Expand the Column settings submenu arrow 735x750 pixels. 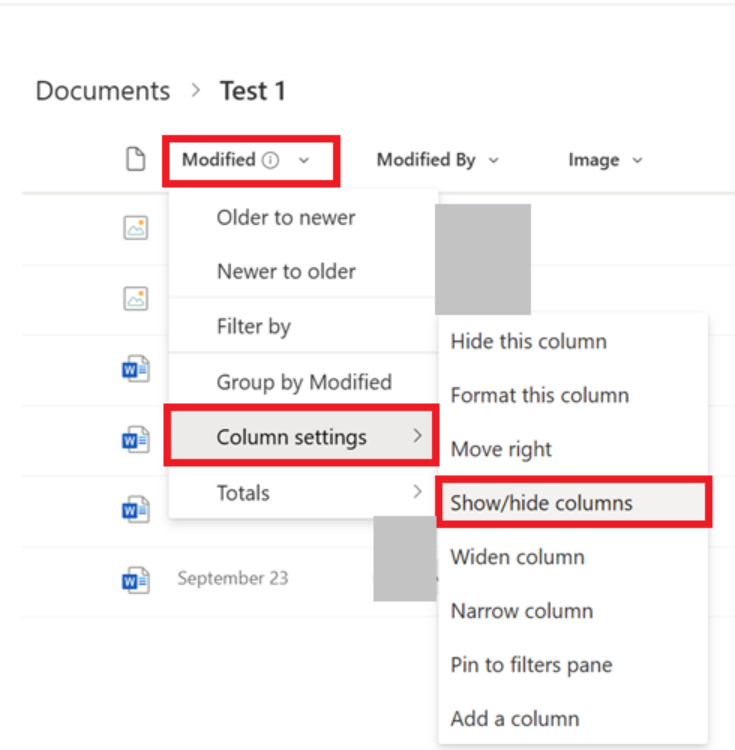coord(417,435)
